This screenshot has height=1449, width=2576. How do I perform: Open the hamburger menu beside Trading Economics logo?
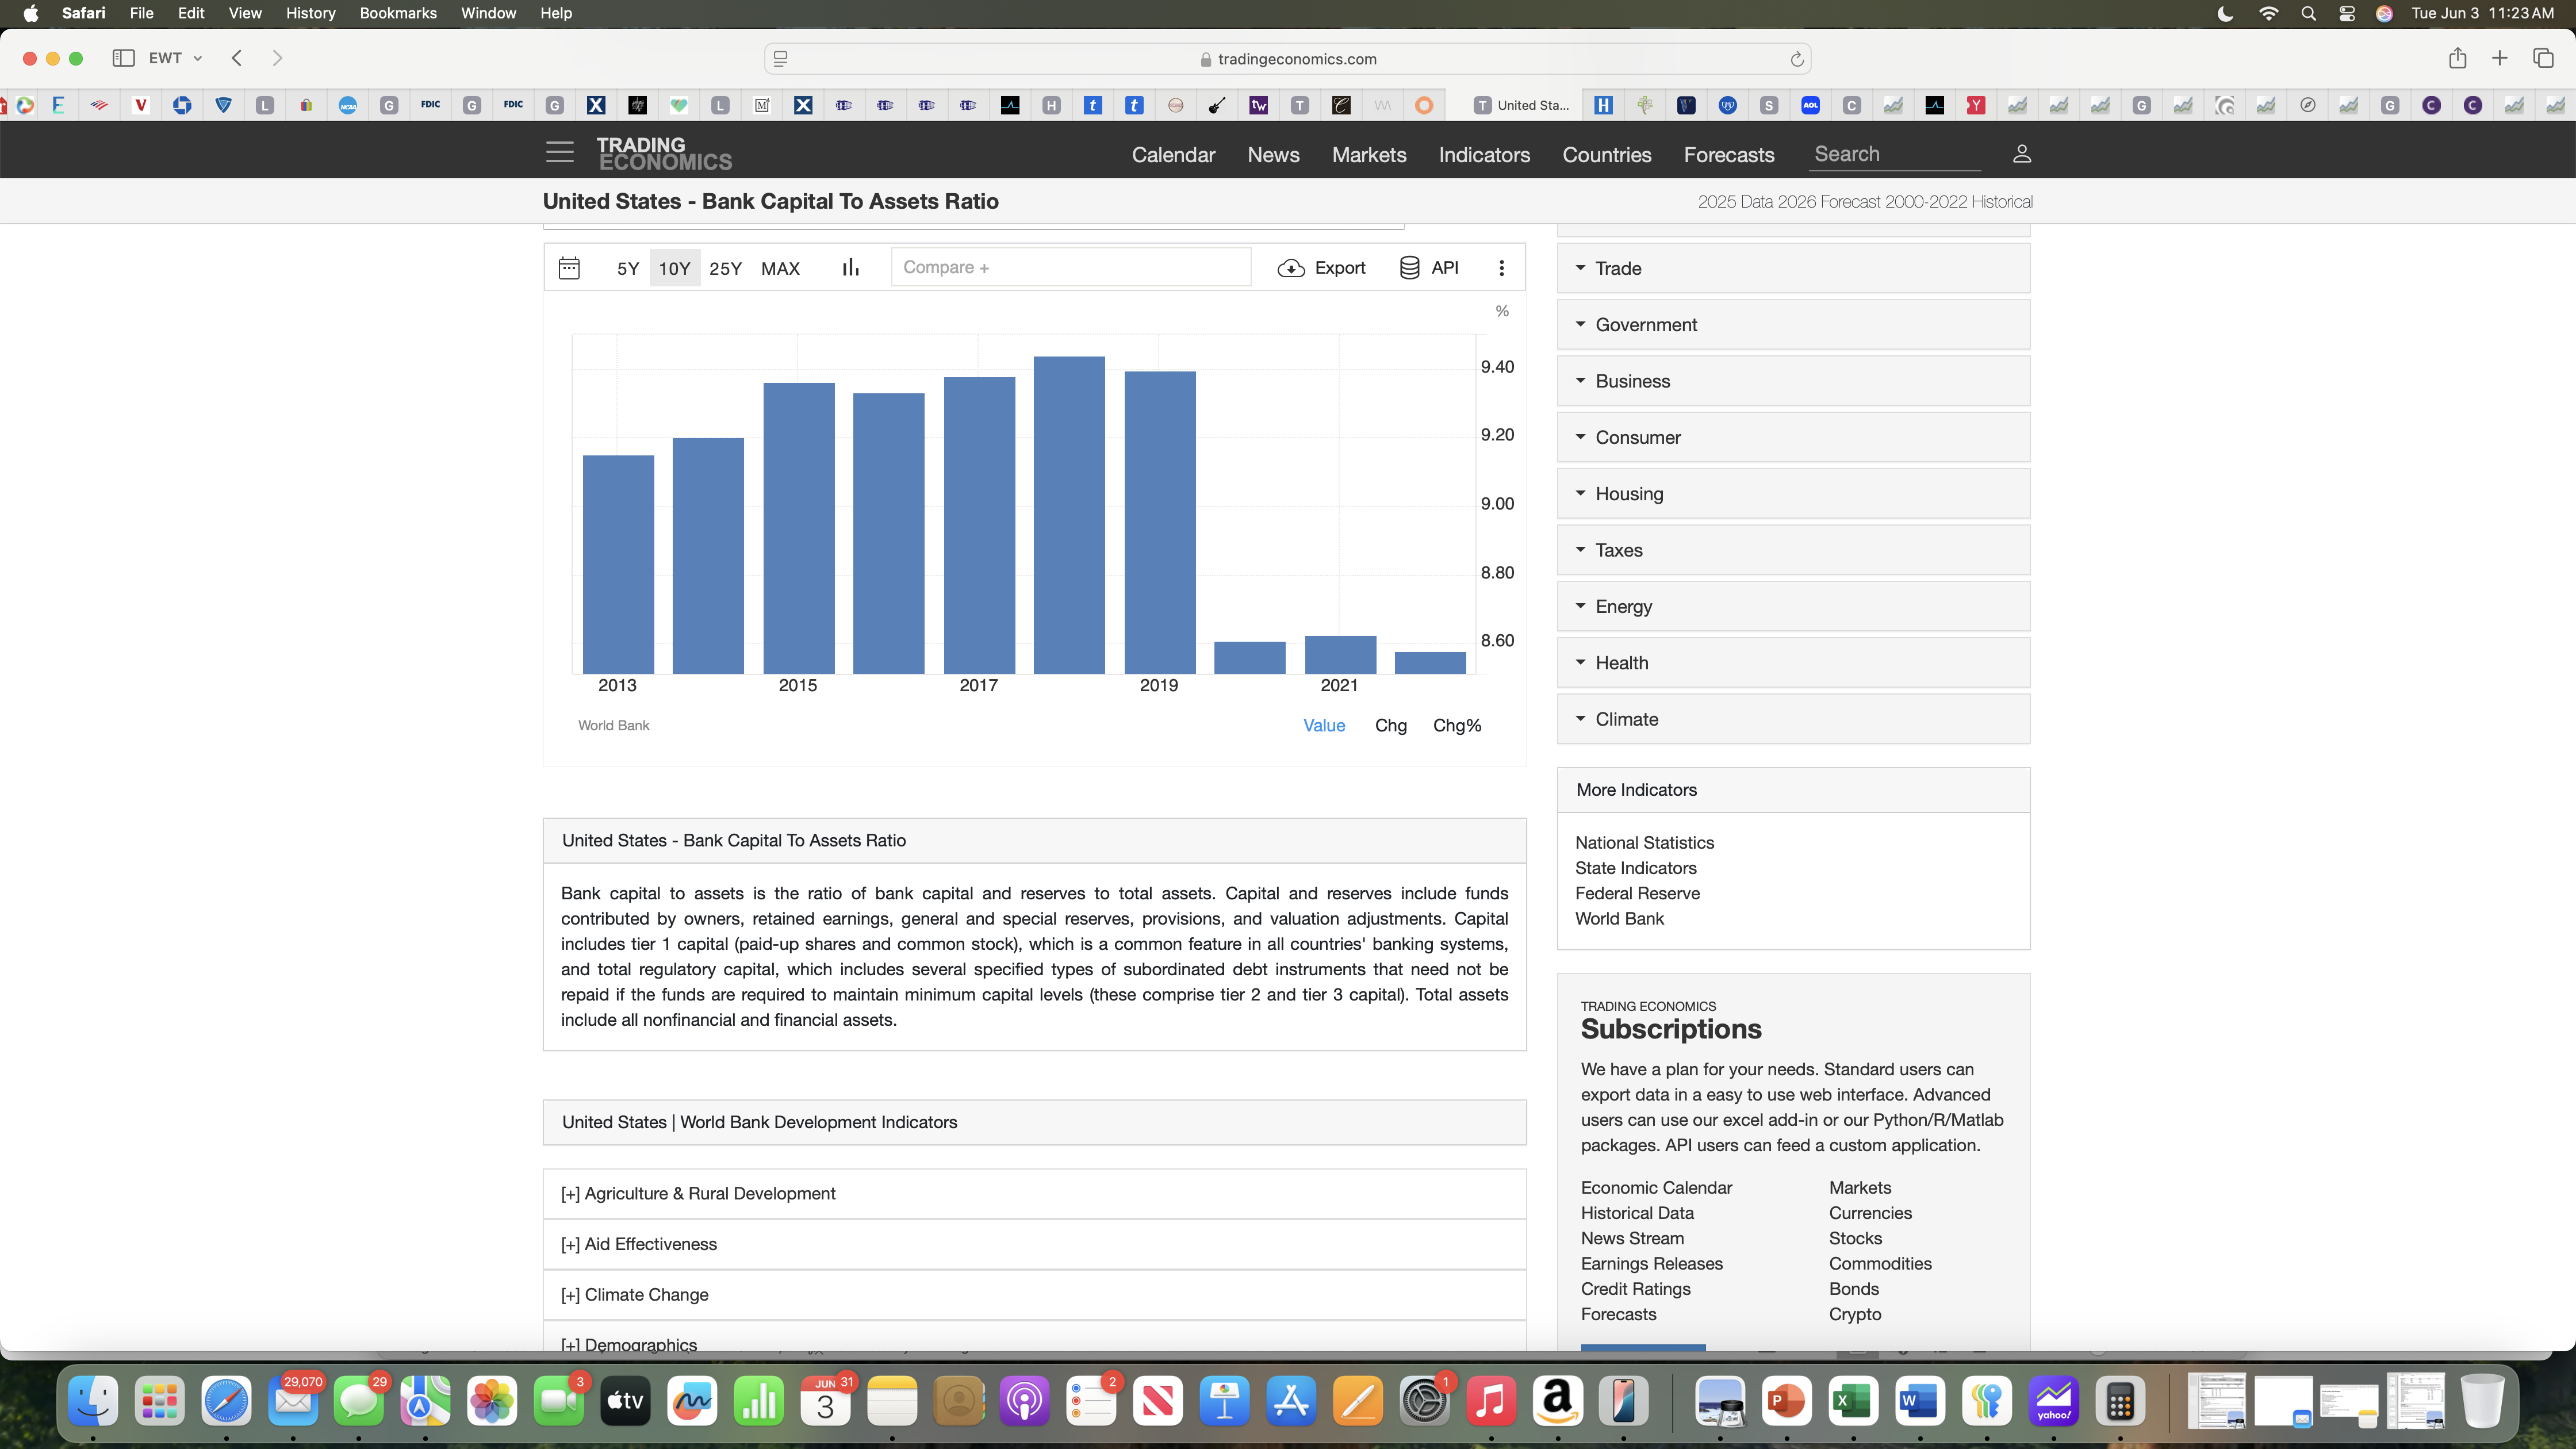pyautogui.click(x=560, y=152)
